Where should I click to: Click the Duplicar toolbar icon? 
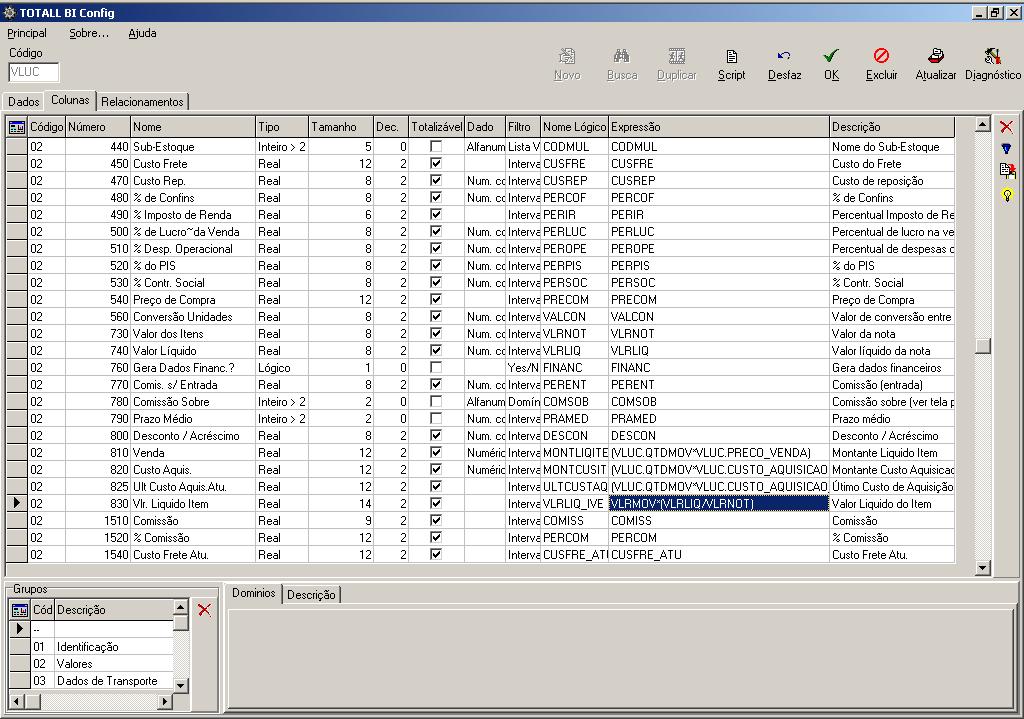(677, 56)
